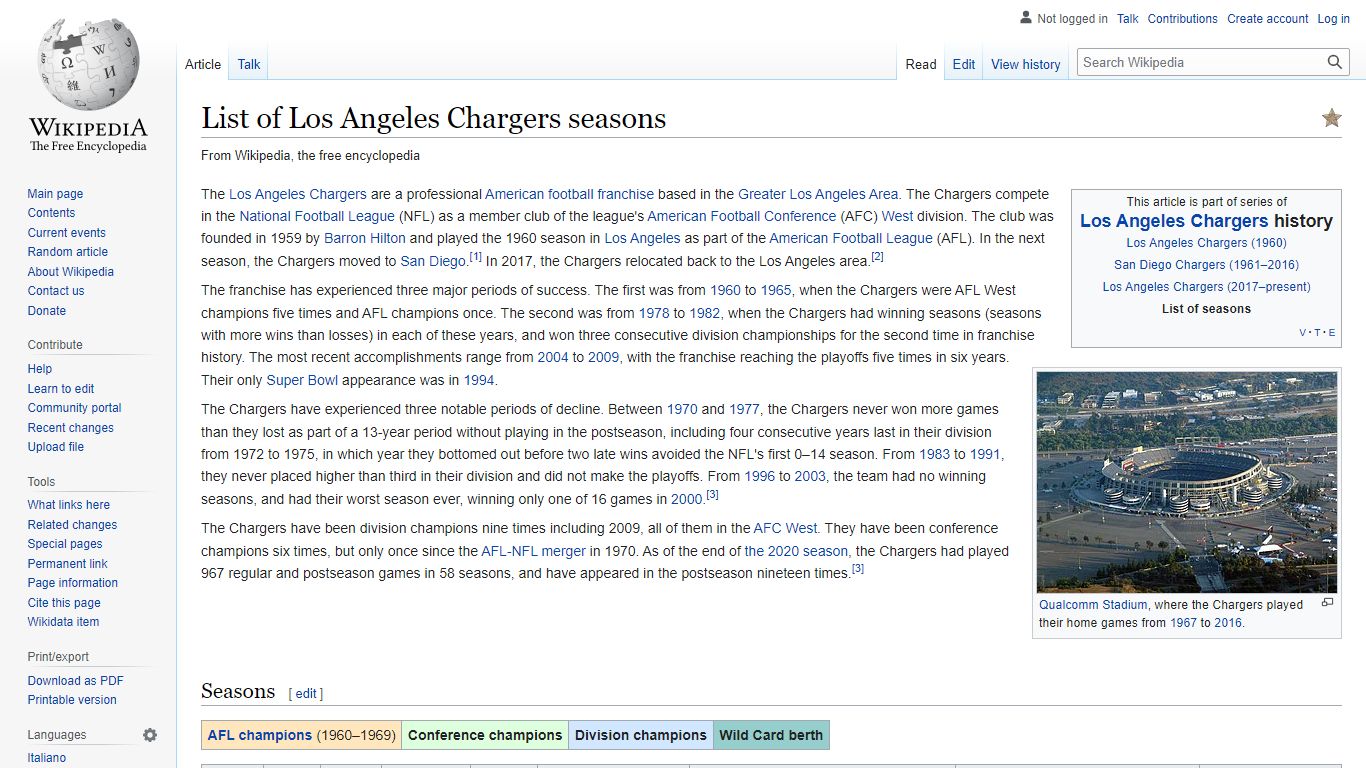The height and width of the screenshot is (768, 1366).
Task: Click footnote reference [3] after 2000
Action: click(x=713, y=494)
